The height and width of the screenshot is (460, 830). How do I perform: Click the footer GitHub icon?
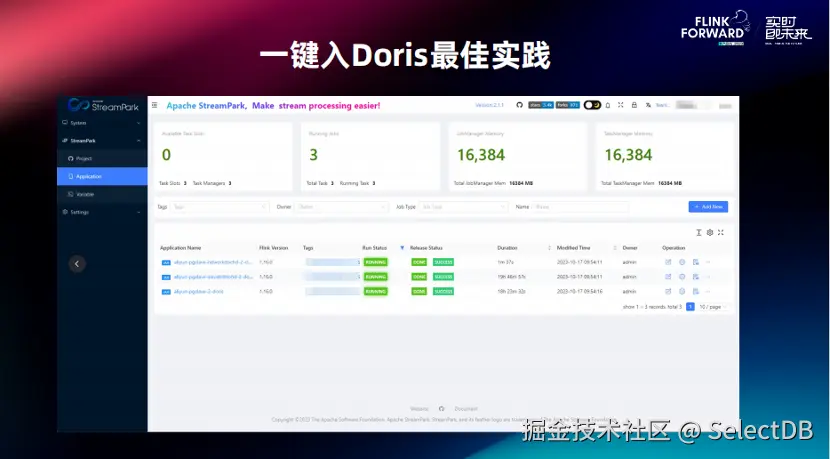pos(441,409)
